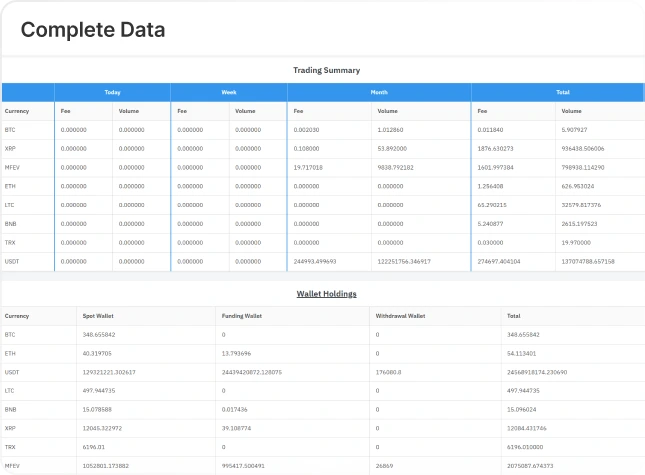Image resolution: width=645 pixels, height=475 pixels.
Task: Select LTC total fee 65.290215
Action: pyautogui.click(x=492, y=205)
